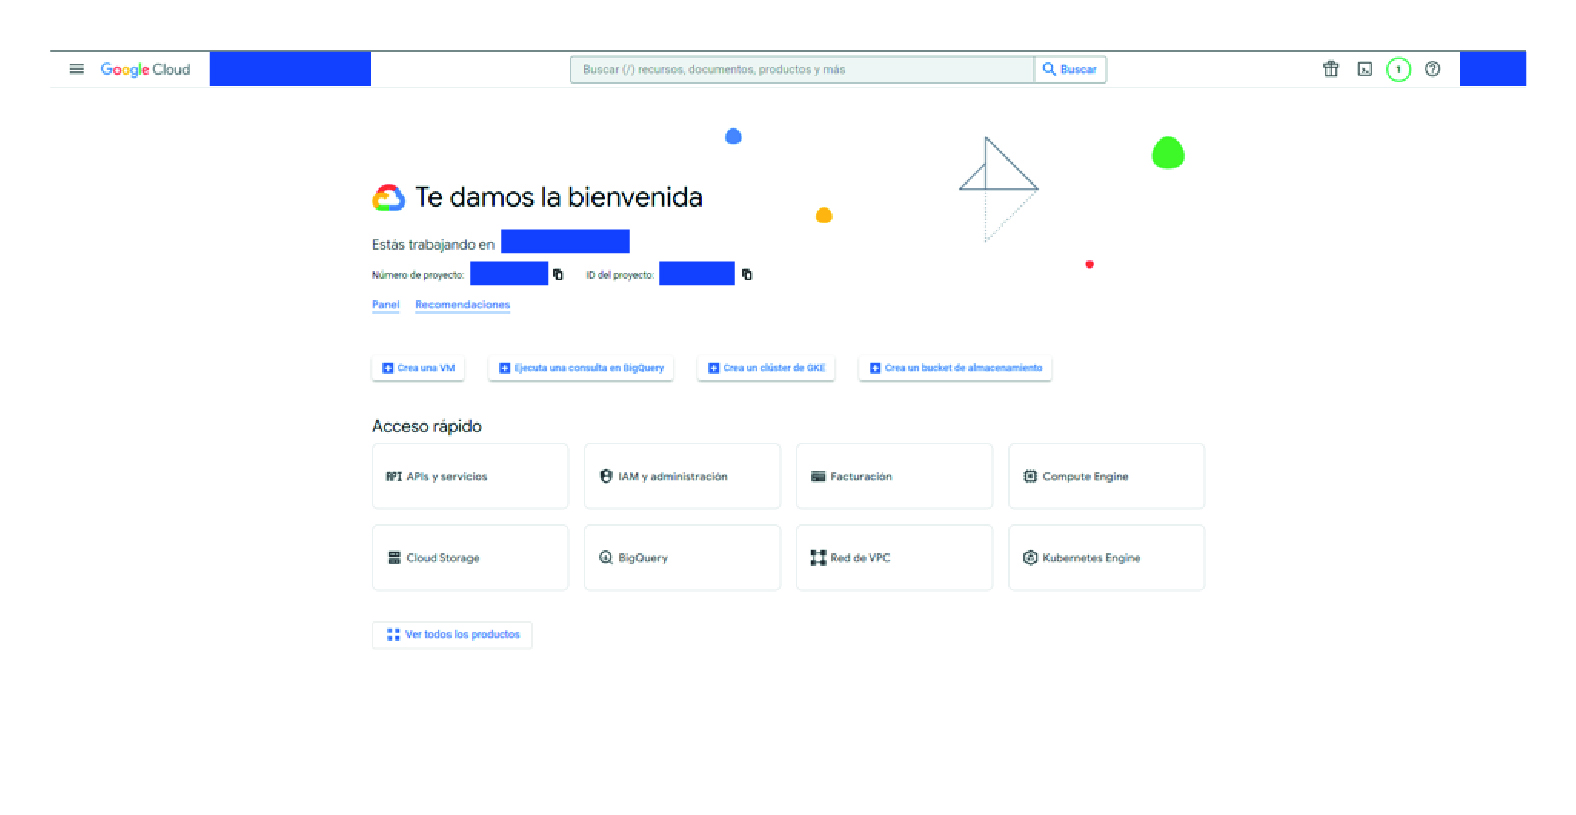Click the network icon beside Red de VPC
1576x815 pixels.
(818, 558)
